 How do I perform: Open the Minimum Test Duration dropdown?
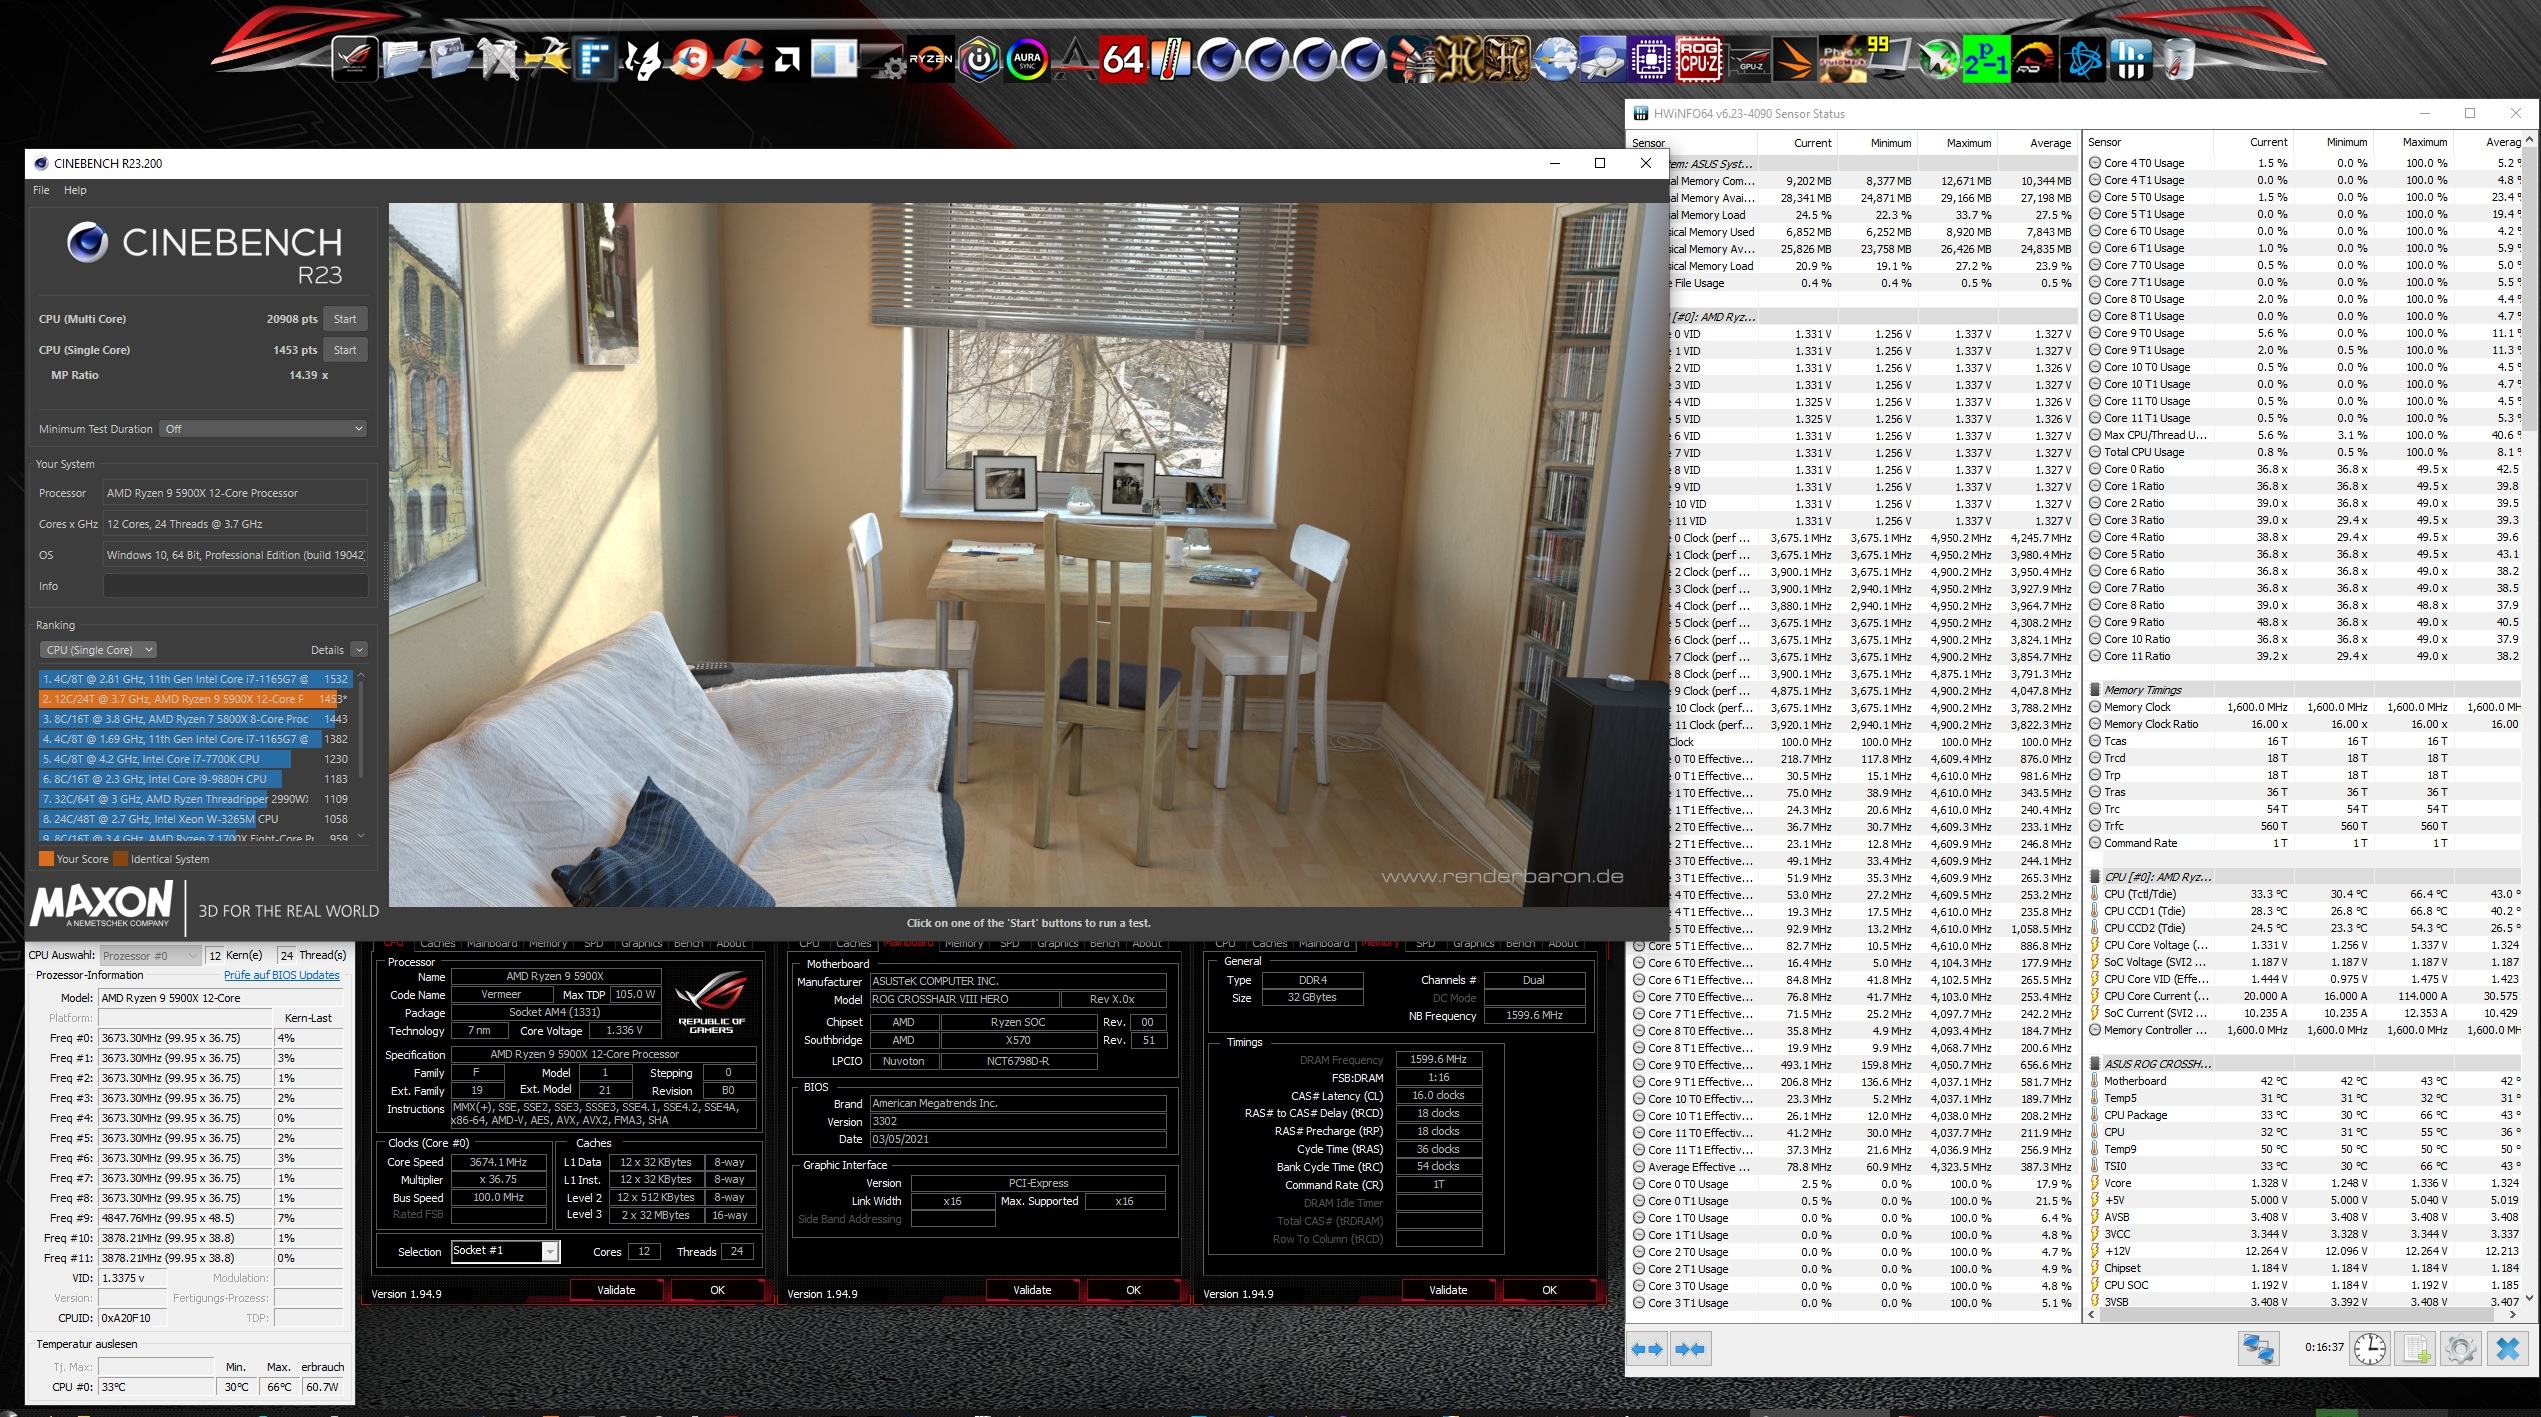(264, 429)
